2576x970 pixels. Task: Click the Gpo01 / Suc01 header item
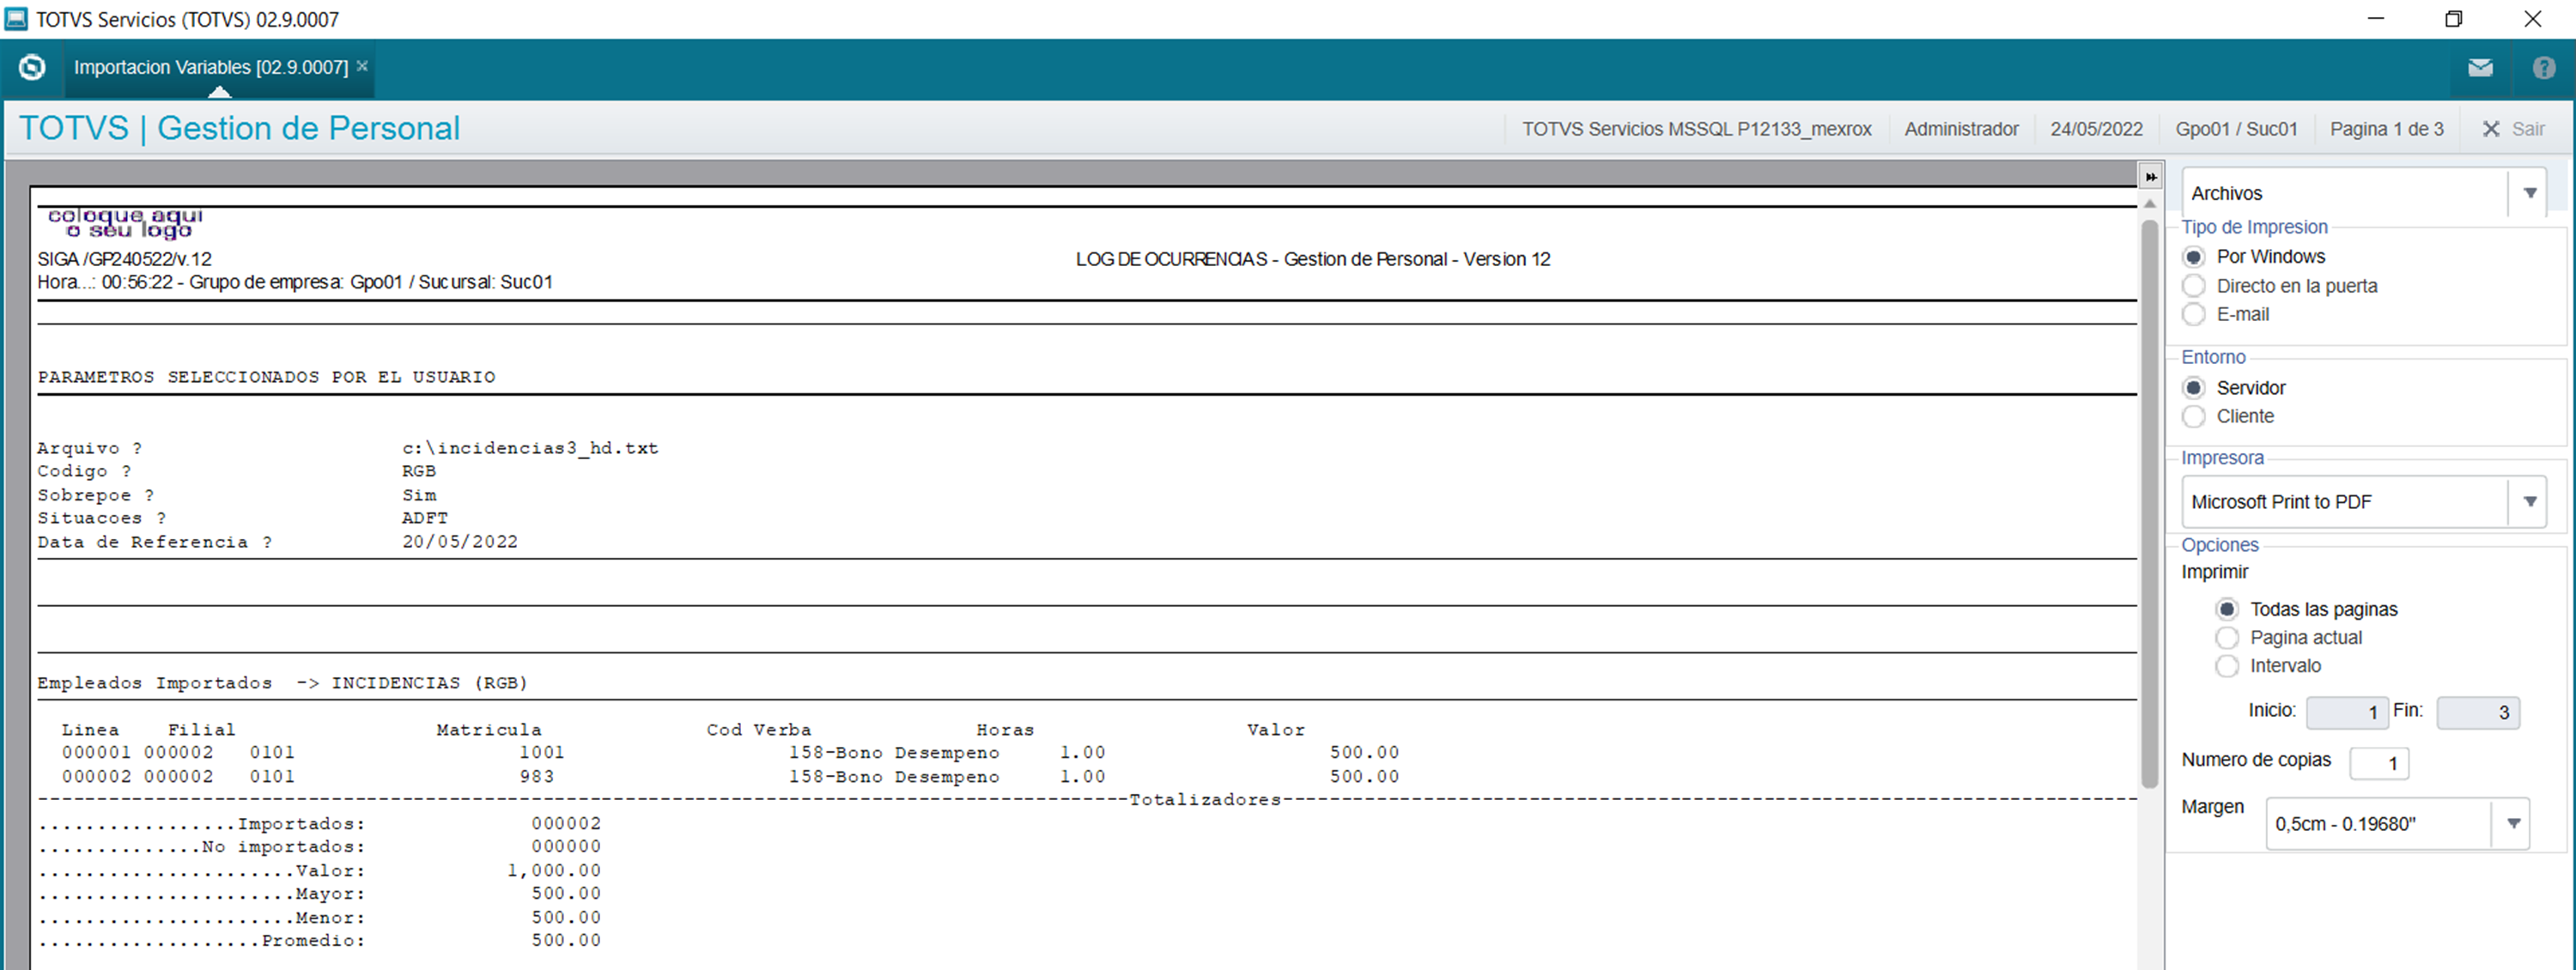[2236, 129]
